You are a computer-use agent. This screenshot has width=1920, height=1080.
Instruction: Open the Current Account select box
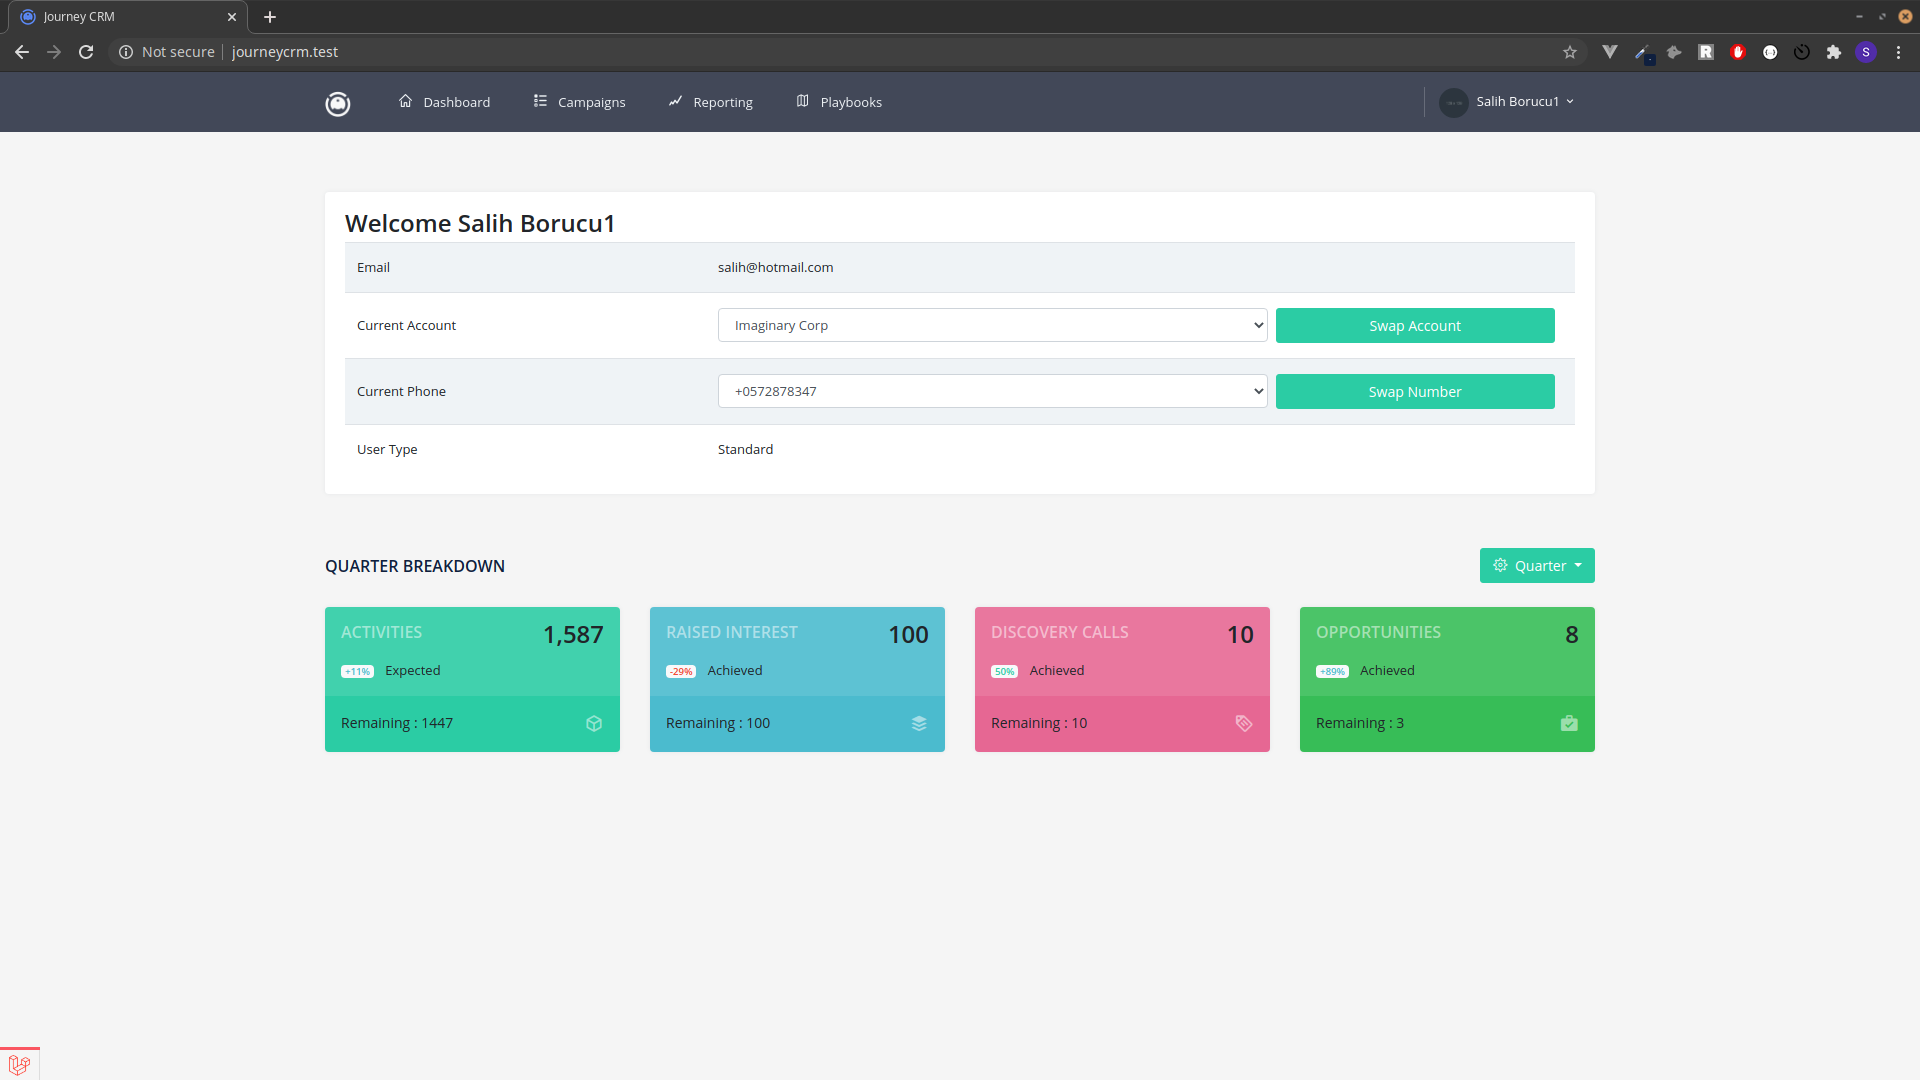(x=993, y=325)
